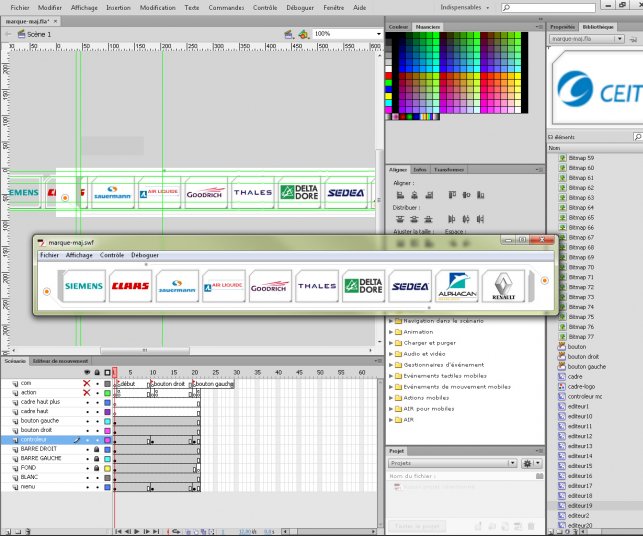The height and width of the screenshot is (536, 643).
Task: Select the controleur layer
Action: [36, 439]
